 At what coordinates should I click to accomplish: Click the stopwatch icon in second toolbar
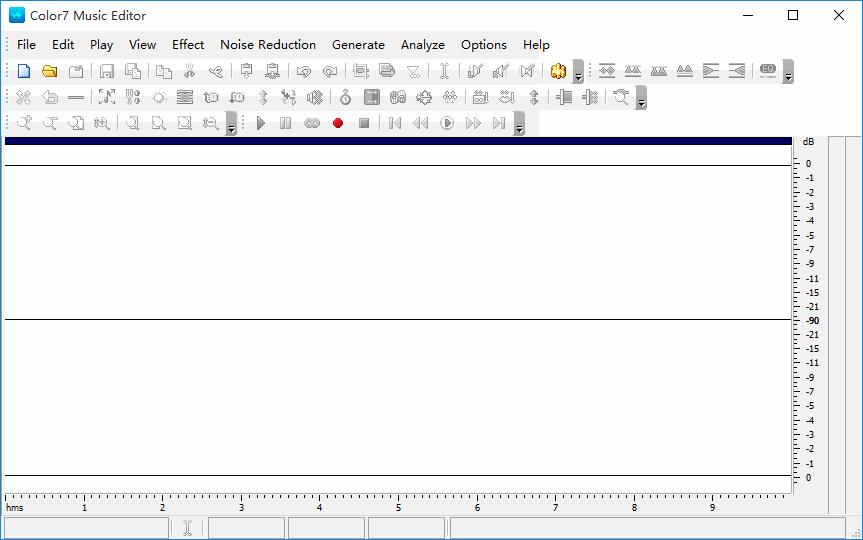346,97
